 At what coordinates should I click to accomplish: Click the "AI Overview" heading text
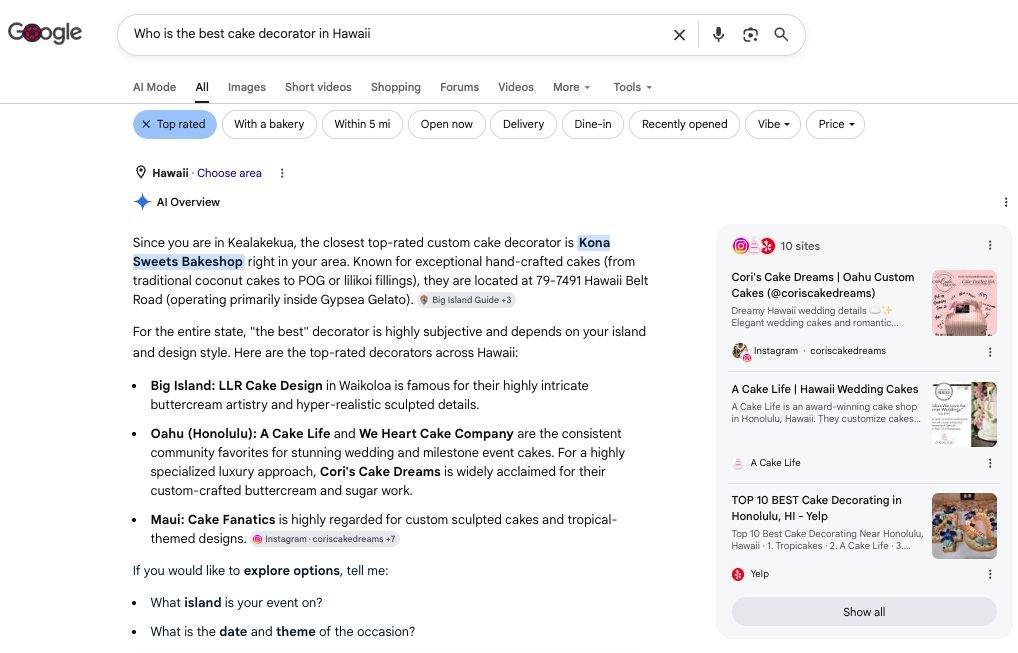point(188,202)
